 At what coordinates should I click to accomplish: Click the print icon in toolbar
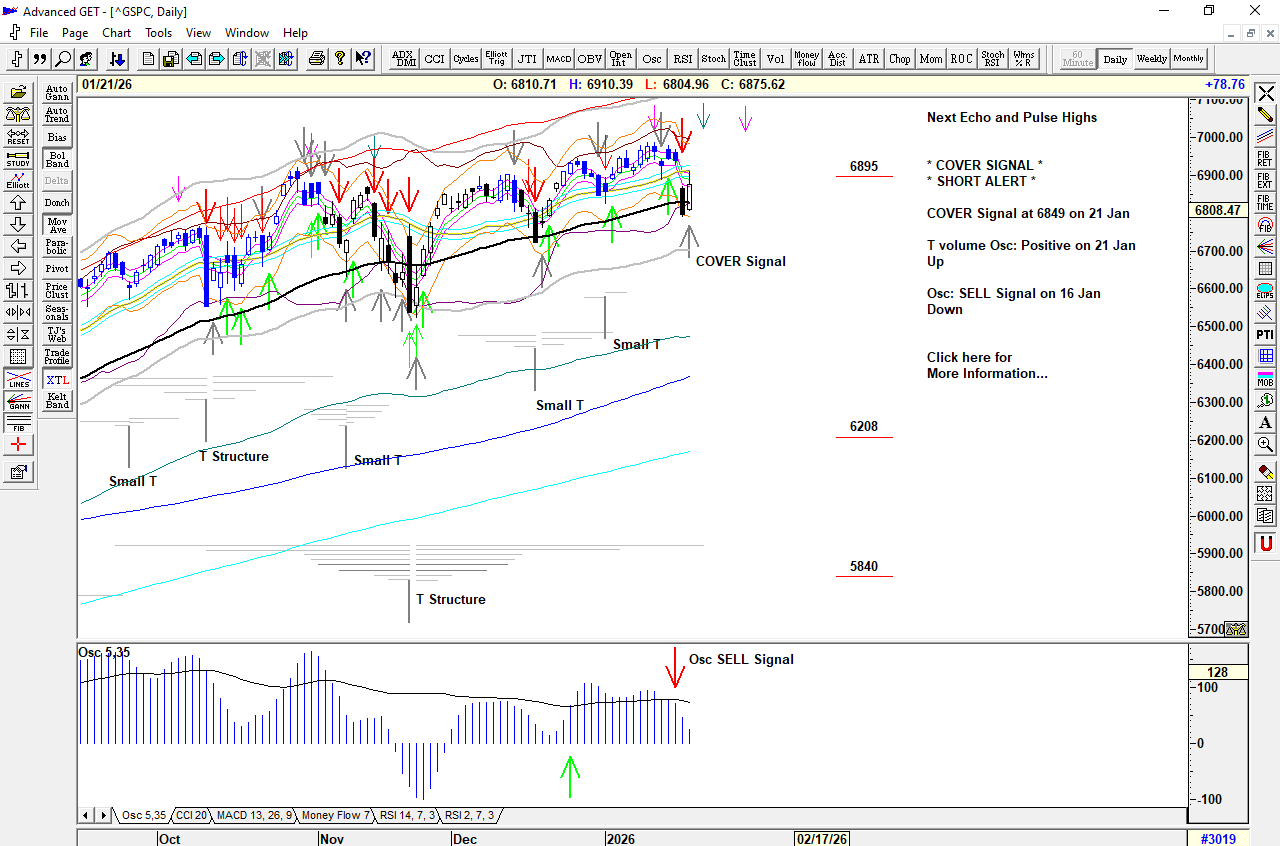[x=317, y=59]
